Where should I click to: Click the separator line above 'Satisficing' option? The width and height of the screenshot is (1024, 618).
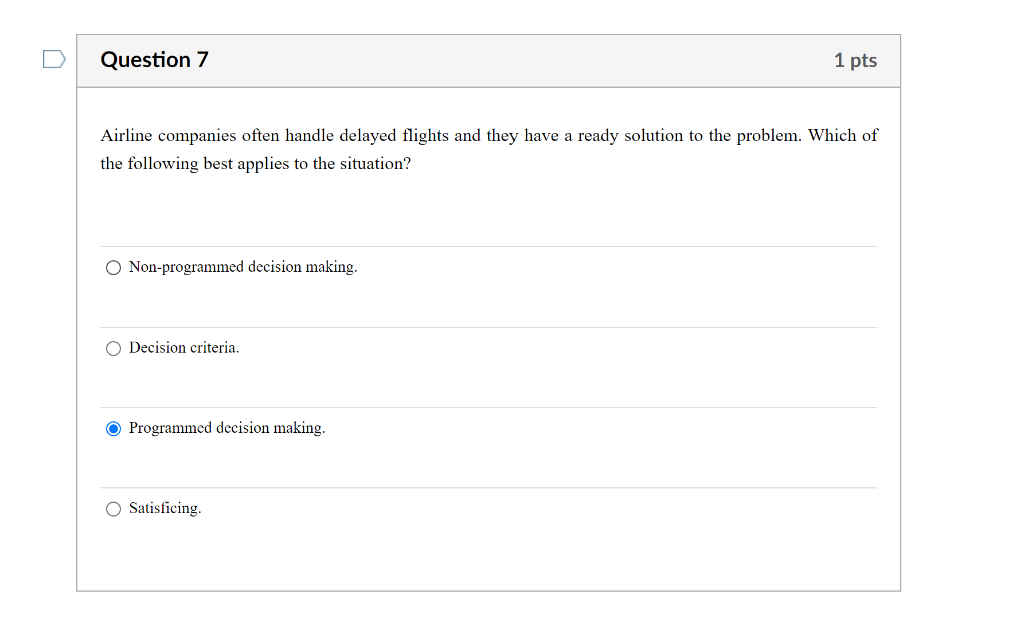[x=488, y=487]
